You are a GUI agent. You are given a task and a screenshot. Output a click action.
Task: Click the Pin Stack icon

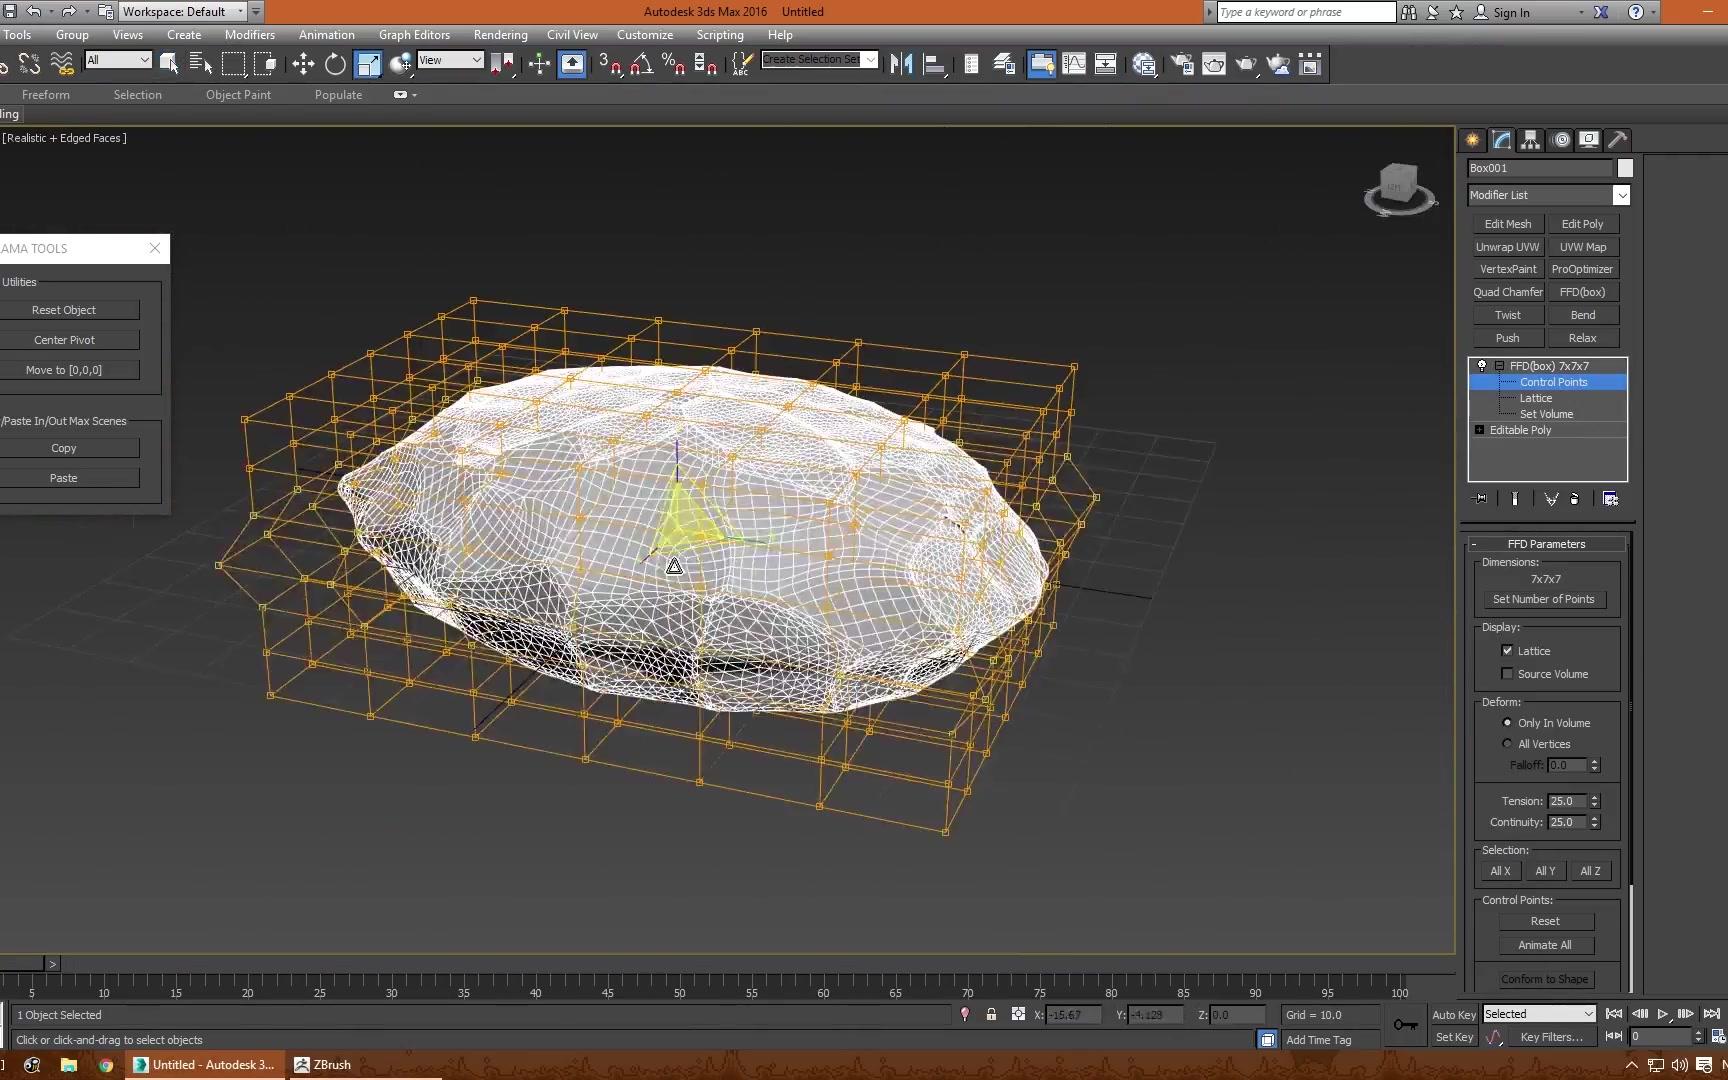coord(1481,499)
